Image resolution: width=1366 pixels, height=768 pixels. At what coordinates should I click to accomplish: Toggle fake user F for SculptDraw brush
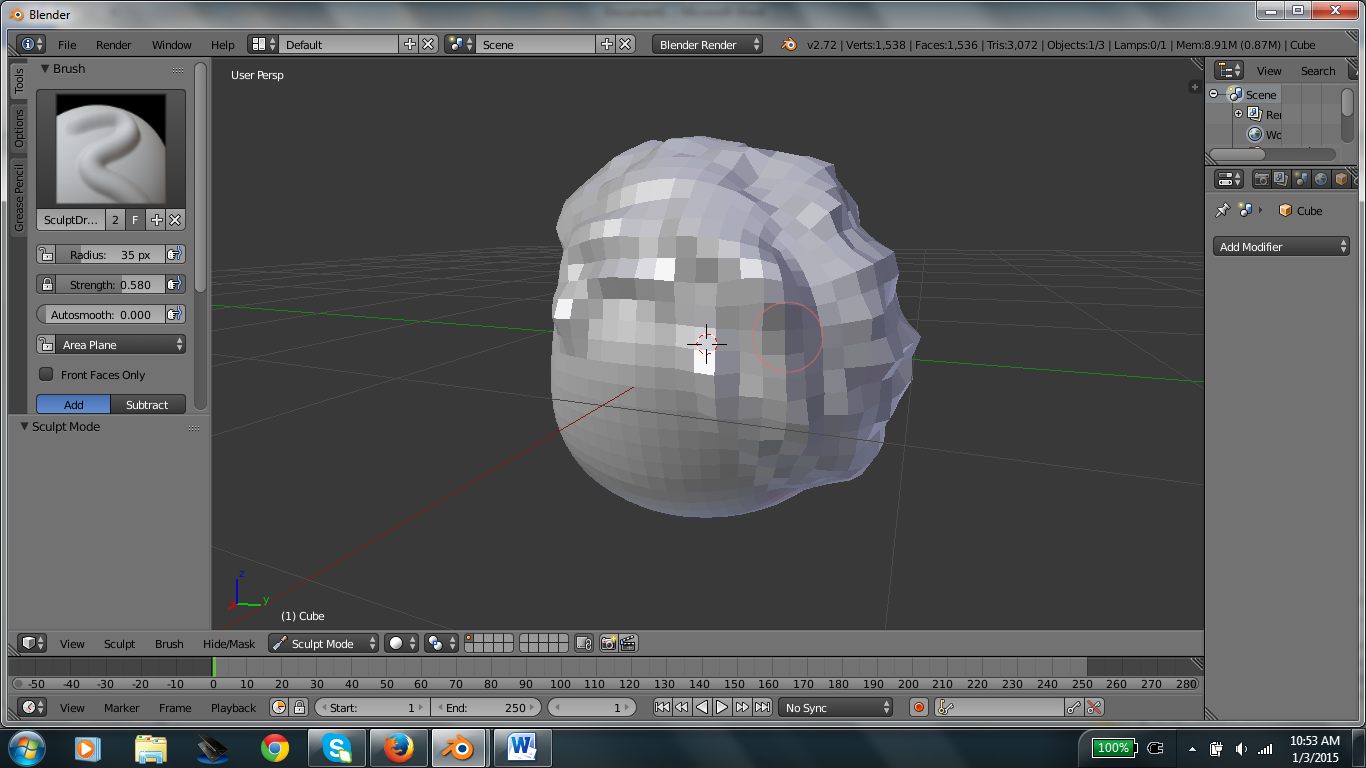[x=135, y=220]
